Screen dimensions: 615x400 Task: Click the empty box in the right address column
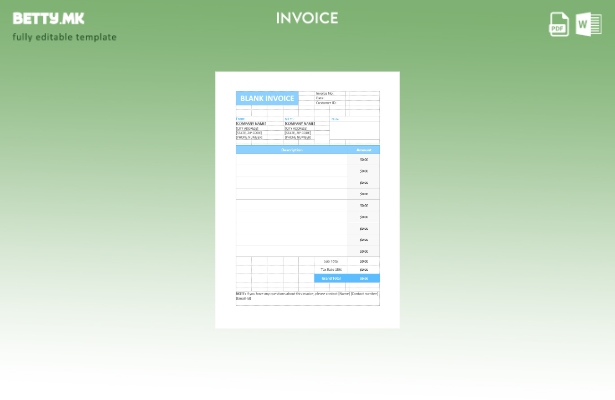coord(354,131)
